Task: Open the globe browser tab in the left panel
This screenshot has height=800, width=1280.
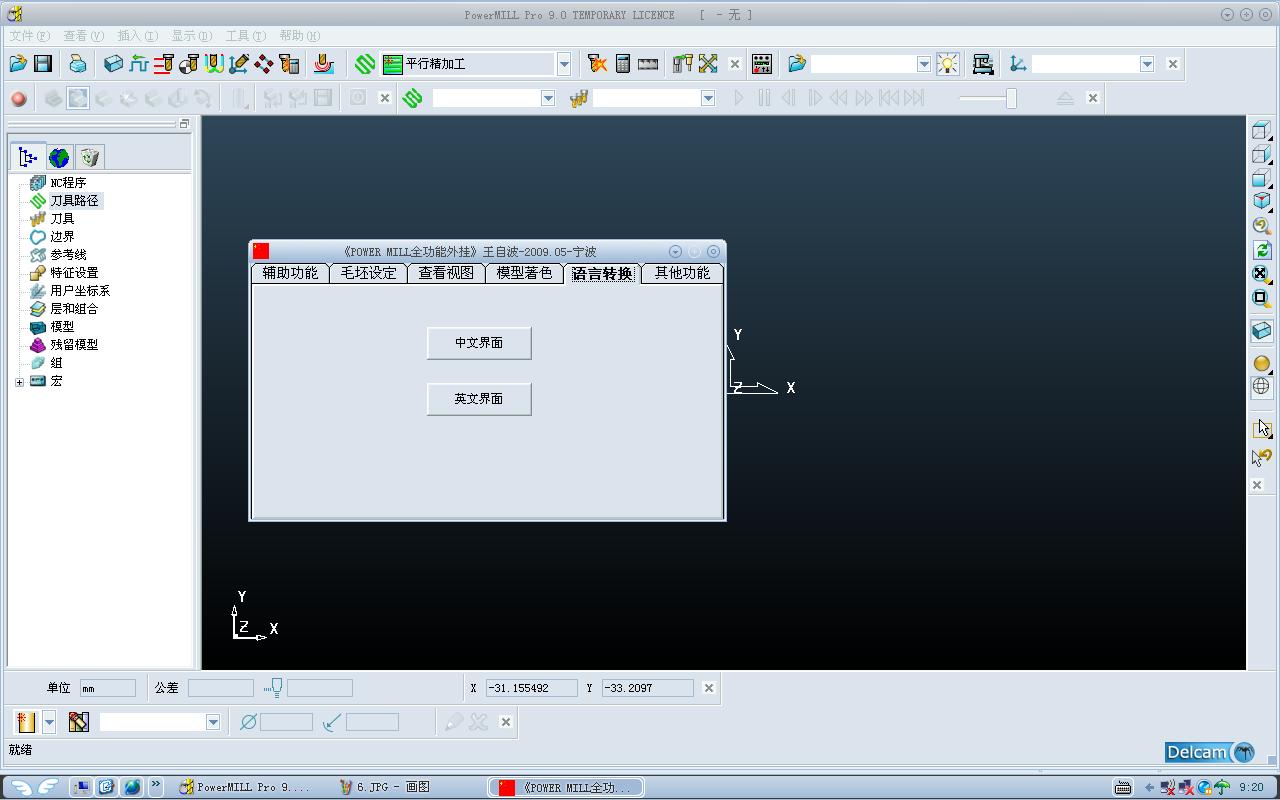Action: pos(59,157)
